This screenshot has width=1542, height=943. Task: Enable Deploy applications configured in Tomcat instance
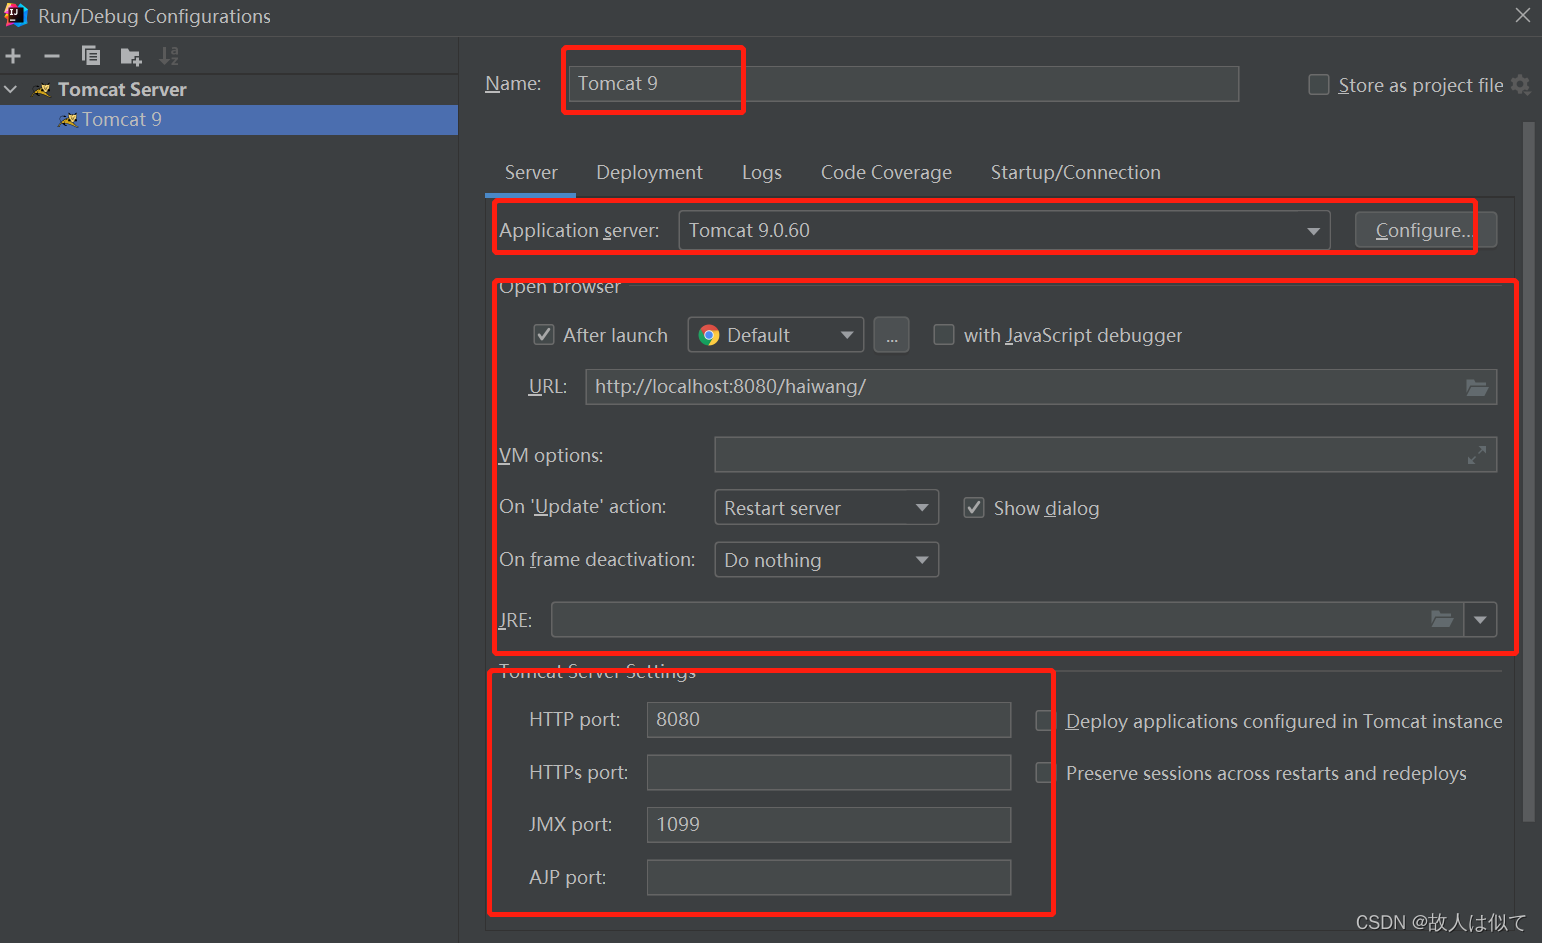point(1045,721)
